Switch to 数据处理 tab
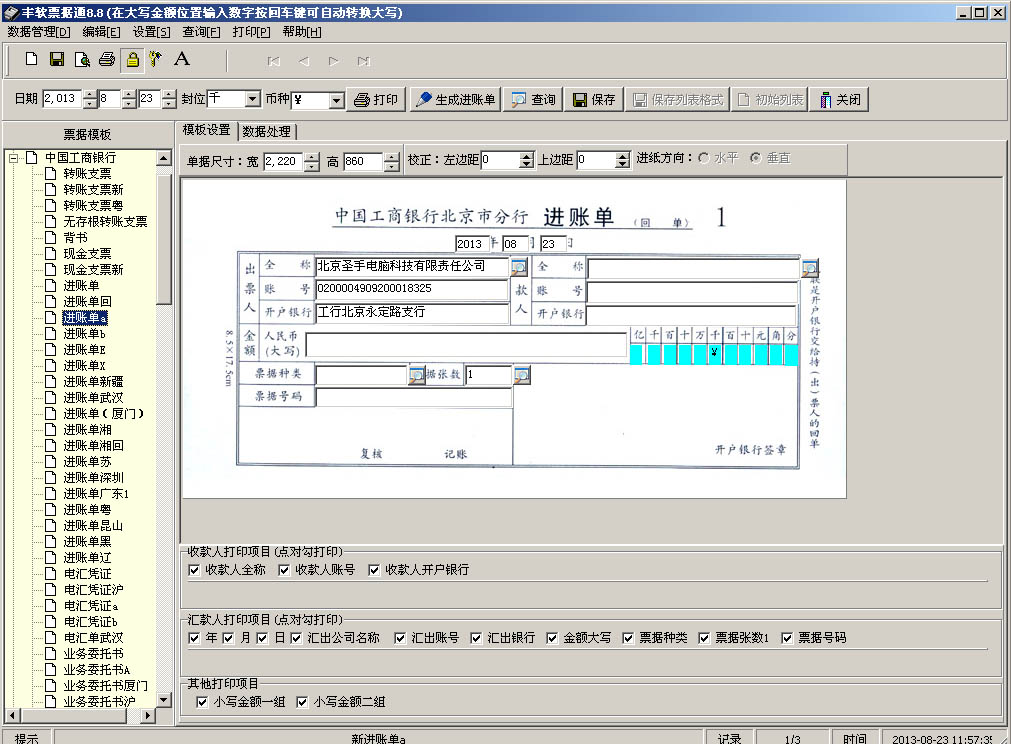1011x744 pixels. tap(266, 132)
